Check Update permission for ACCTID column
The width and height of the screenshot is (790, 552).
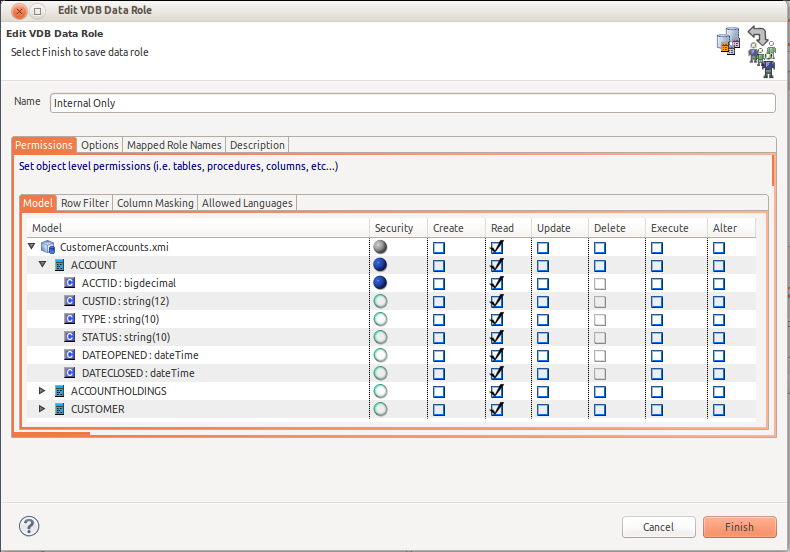pos(542,283)
